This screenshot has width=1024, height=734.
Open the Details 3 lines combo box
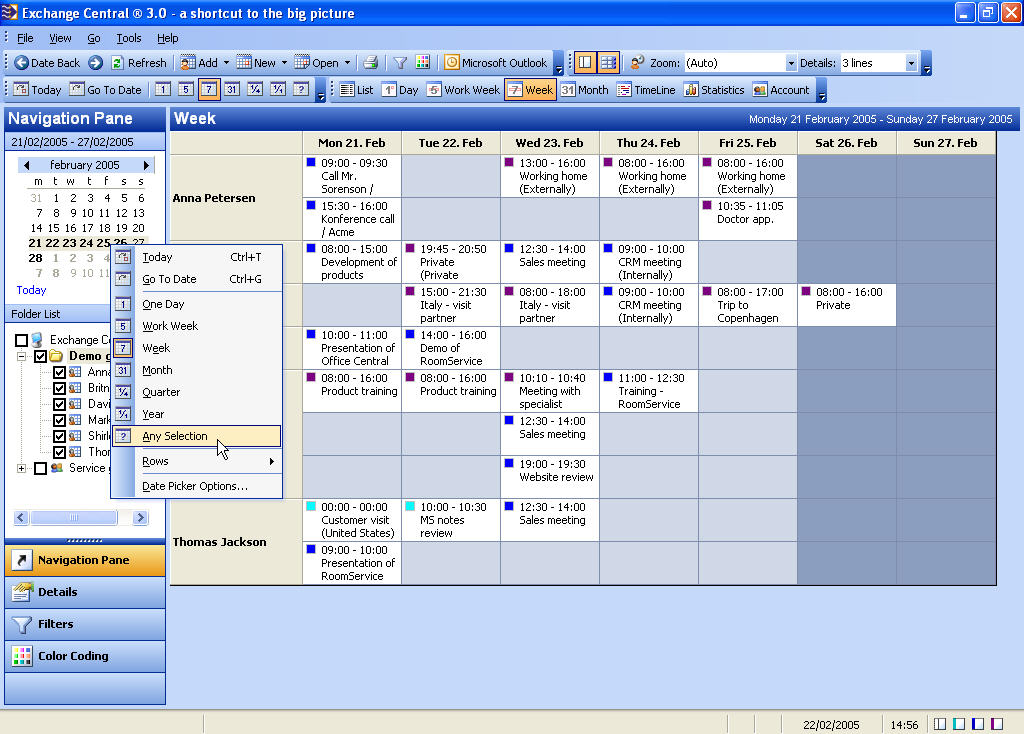coord(878,63)
